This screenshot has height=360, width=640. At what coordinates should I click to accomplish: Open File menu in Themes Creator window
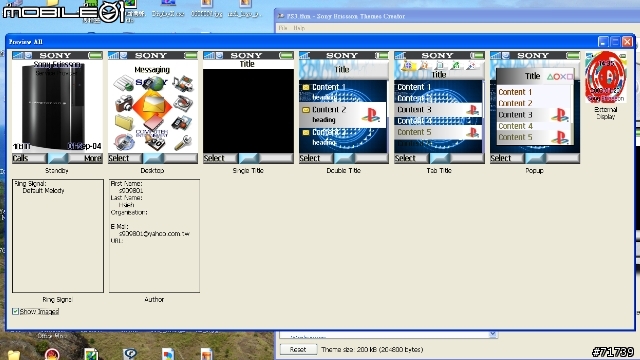[283, 28]
